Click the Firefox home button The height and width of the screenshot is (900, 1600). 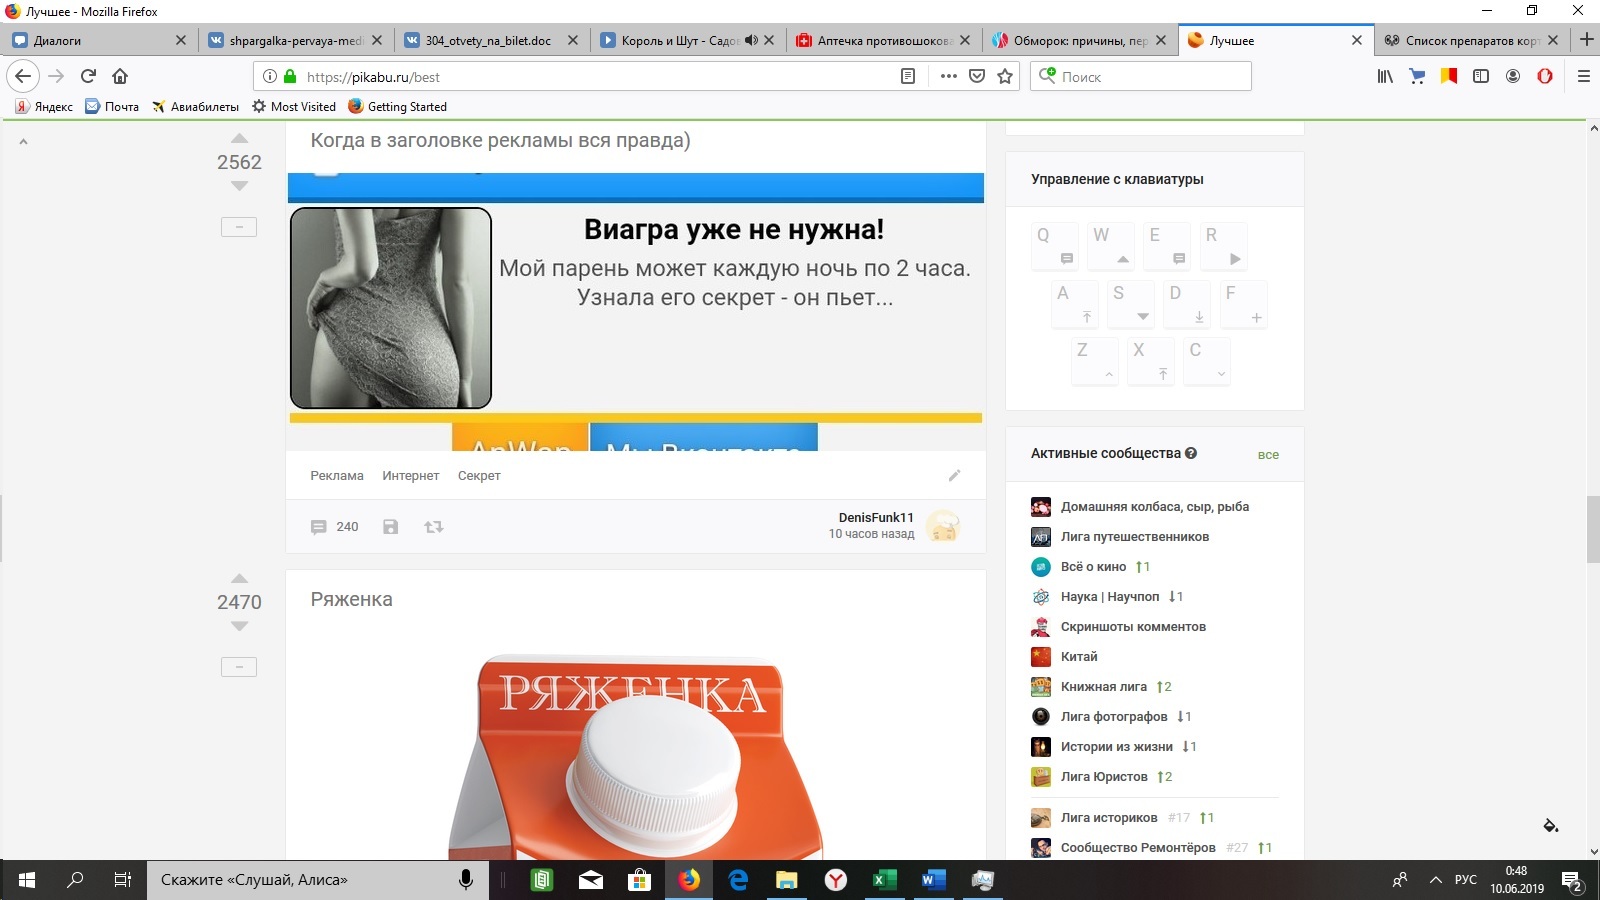coord(120,76)
